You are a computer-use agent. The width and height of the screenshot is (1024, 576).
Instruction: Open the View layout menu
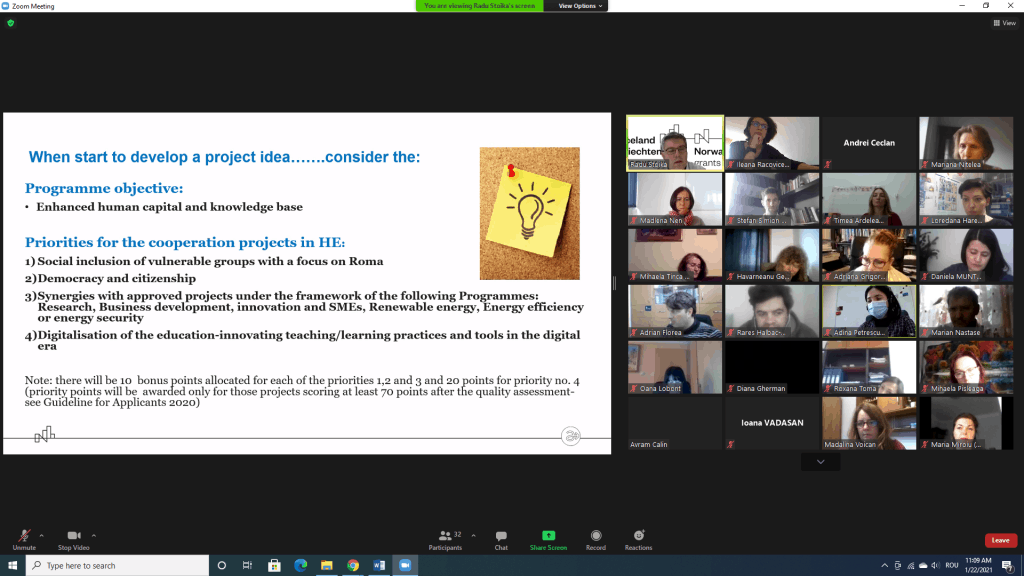[x=1003, y=23]
